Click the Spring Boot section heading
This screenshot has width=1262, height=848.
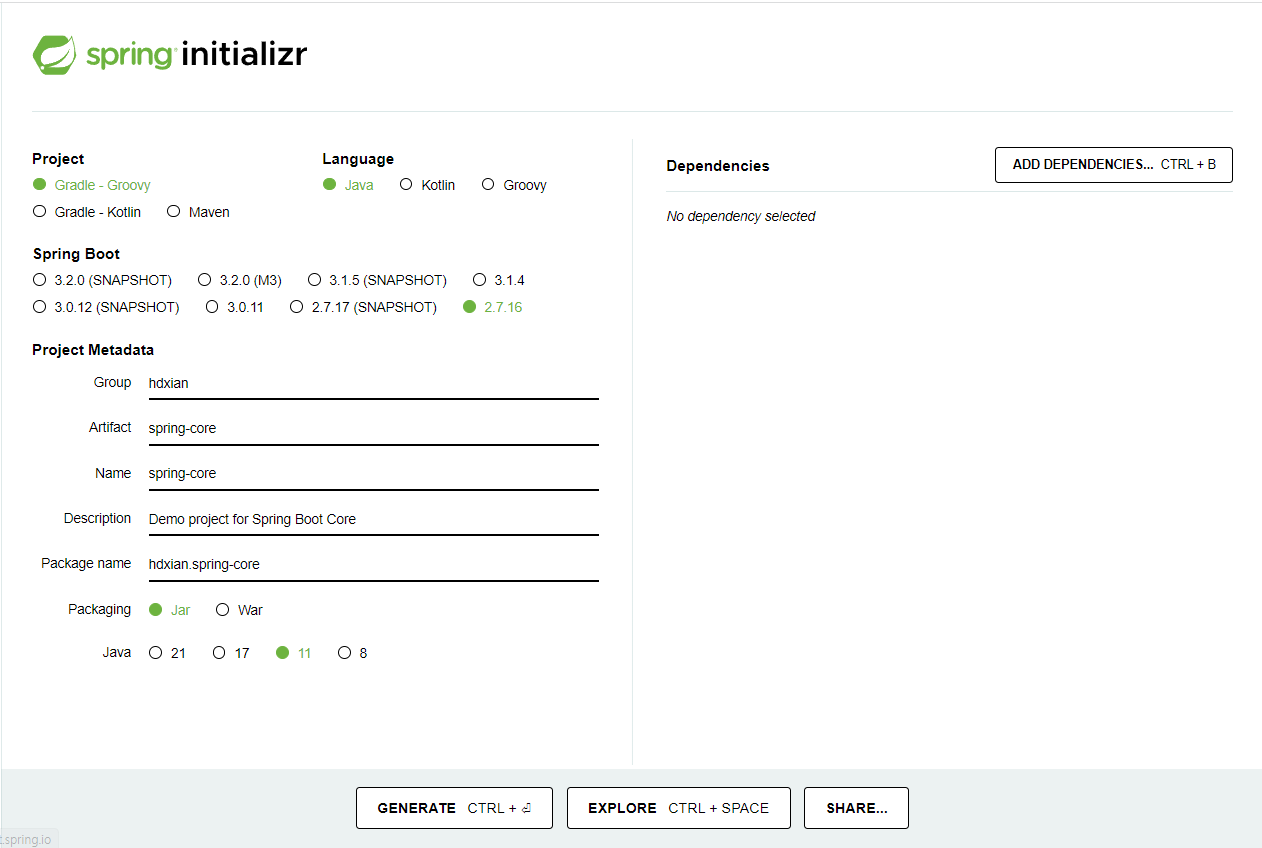(76, 254)
